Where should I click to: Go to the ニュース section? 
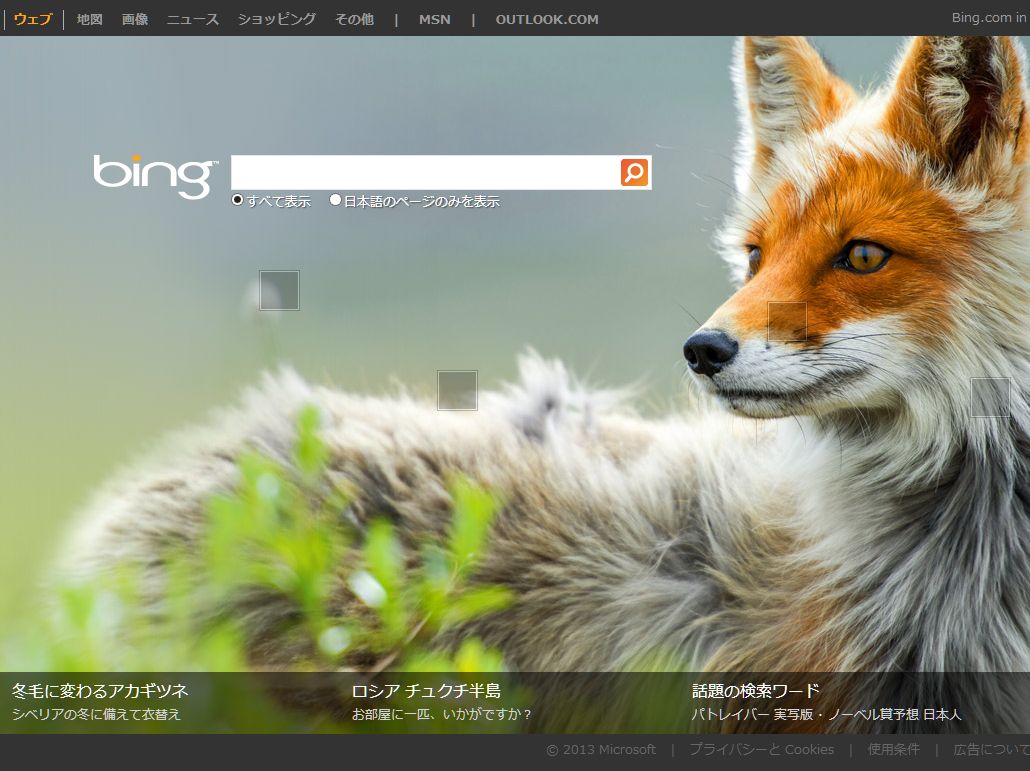point(192,19)
